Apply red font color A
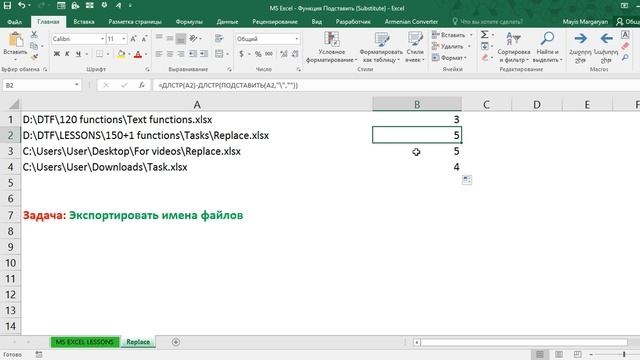Viewport: 640px width, 360px height. tap(138, 54)
